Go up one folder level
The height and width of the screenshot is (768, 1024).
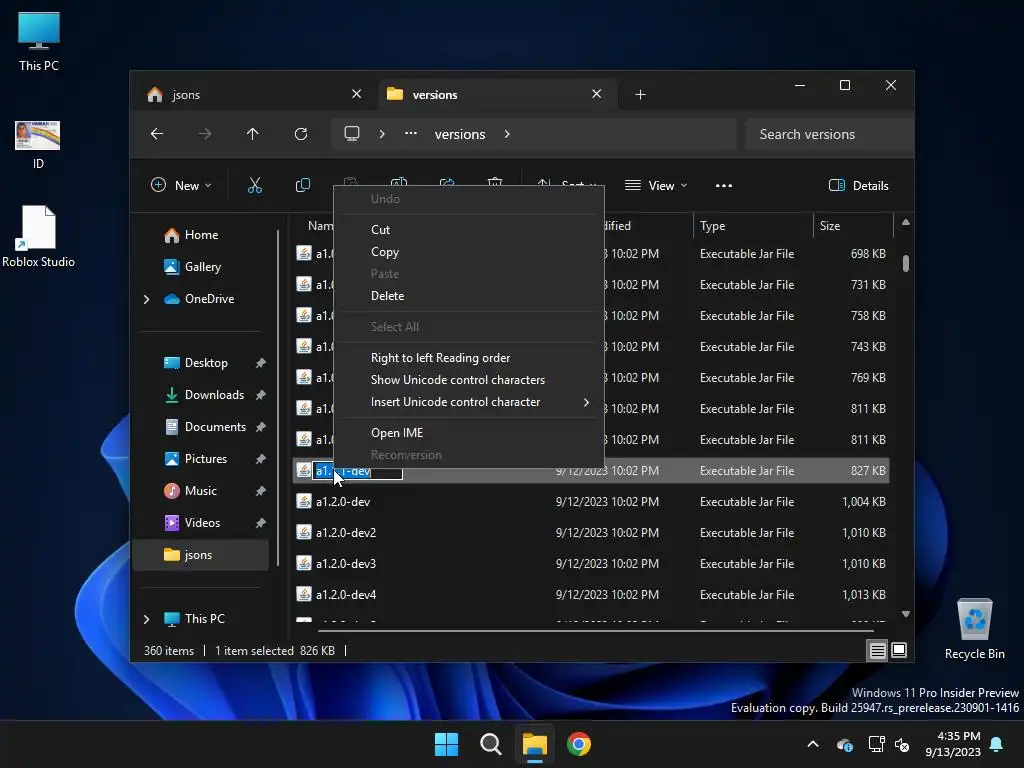pyautogui.click(x=253, y=134)
